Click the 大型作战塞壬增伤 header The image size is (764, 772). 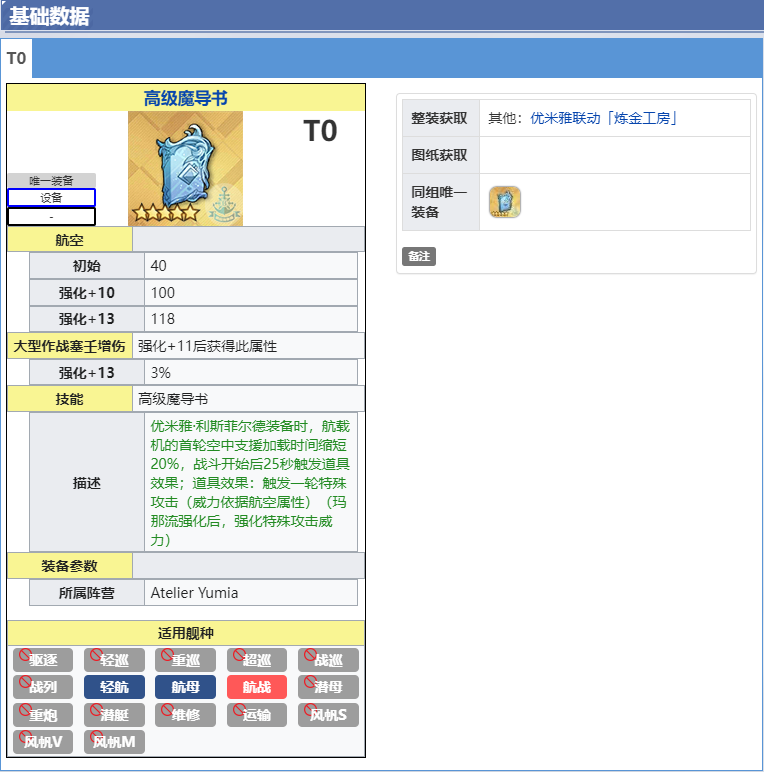pos(69,346)
